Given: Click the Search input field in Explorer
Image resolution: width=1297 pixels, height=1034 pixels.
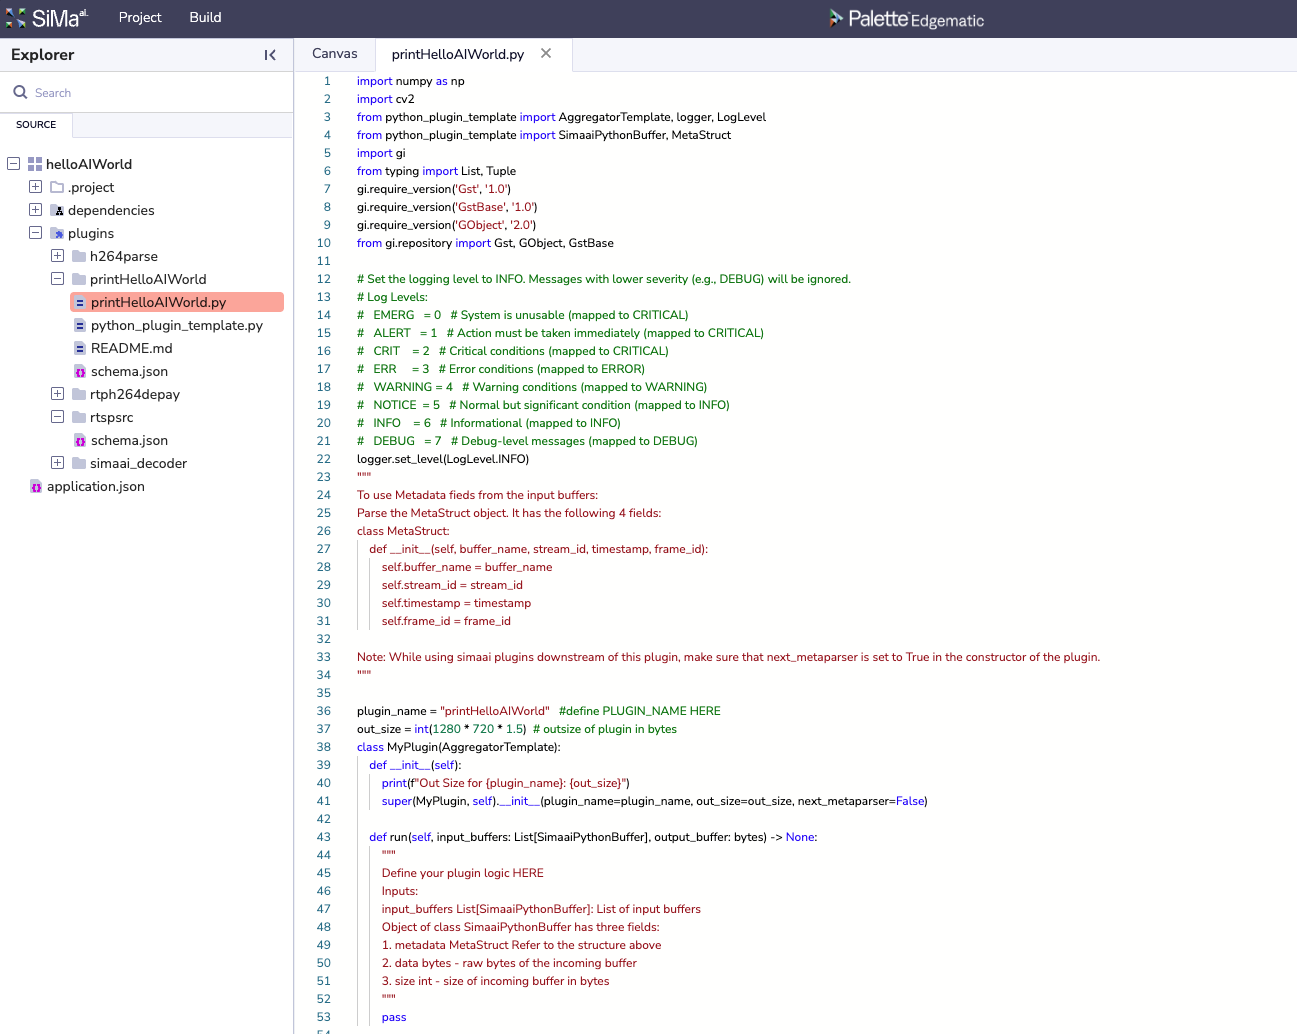Looking at the screenshot, I should tap(150, 93).
